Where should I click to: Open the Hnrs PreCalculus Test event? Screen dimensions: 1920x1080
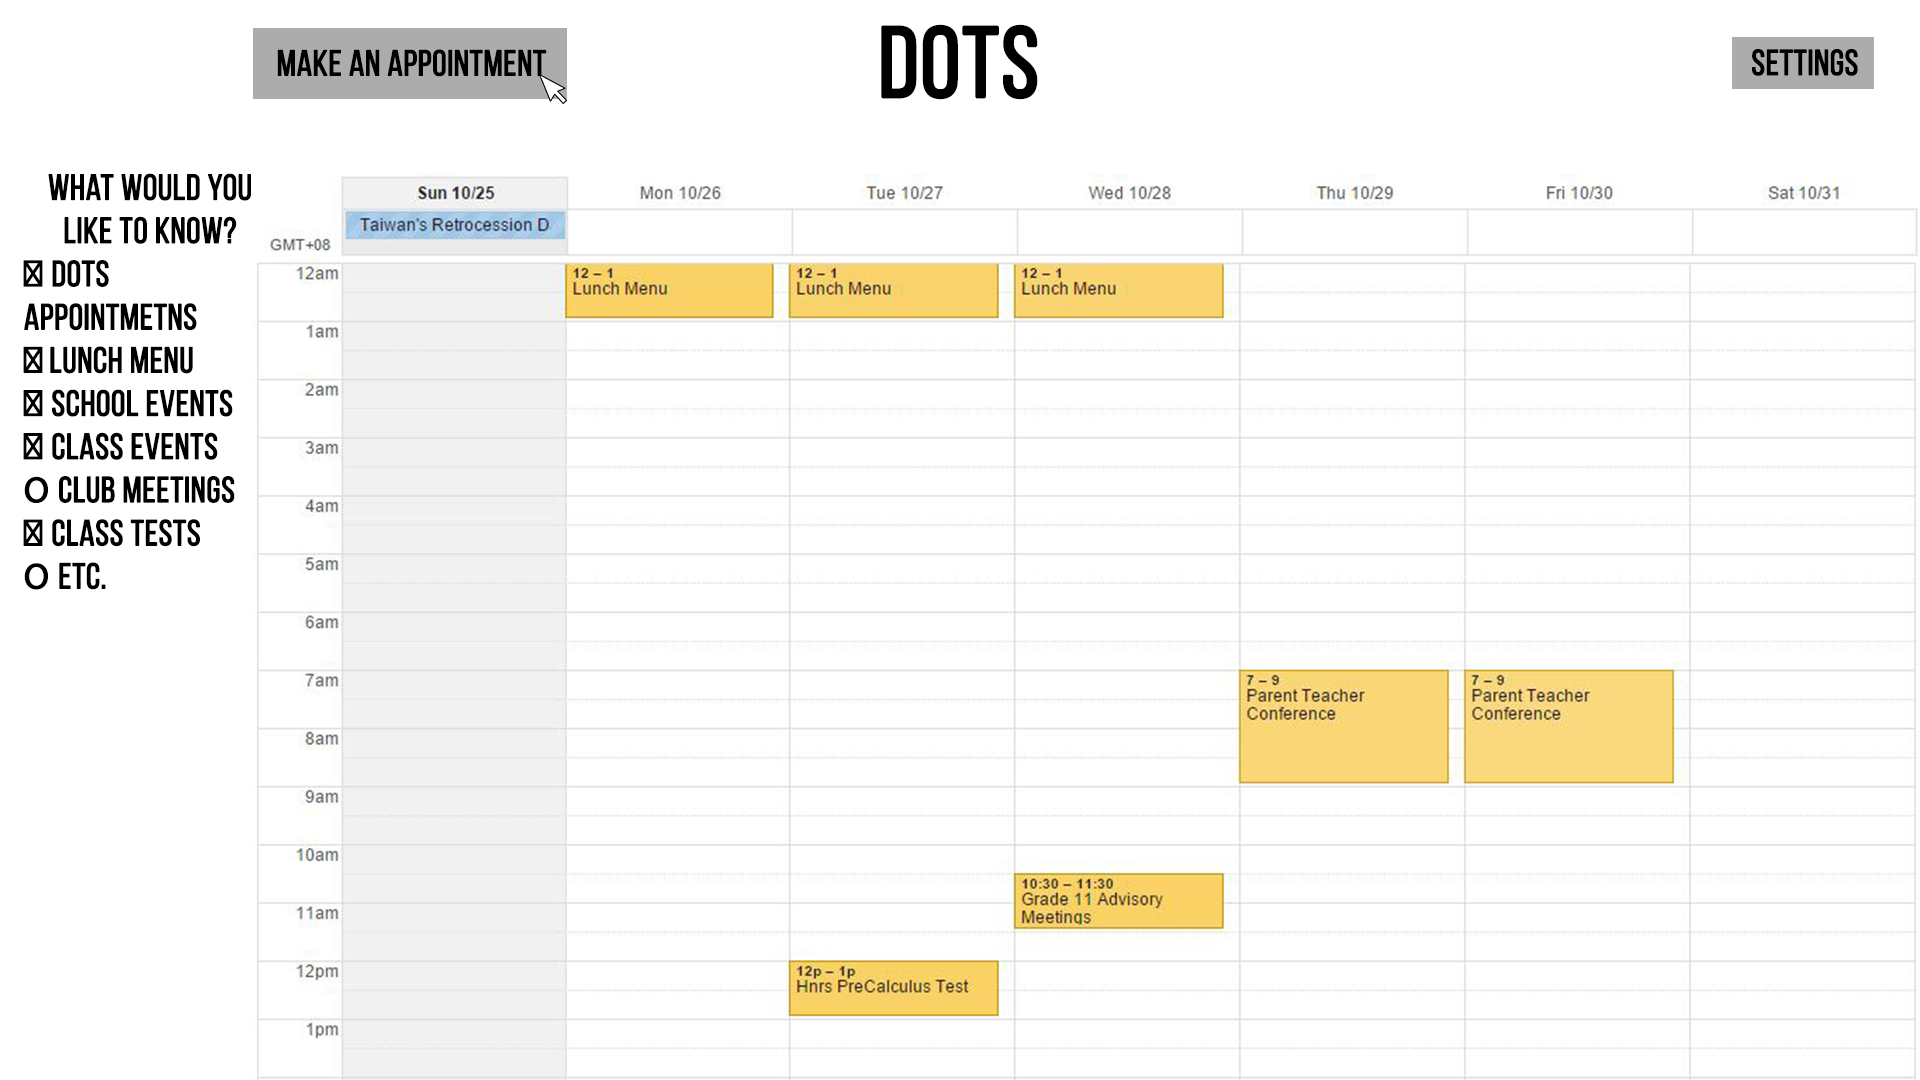point(893,988)
